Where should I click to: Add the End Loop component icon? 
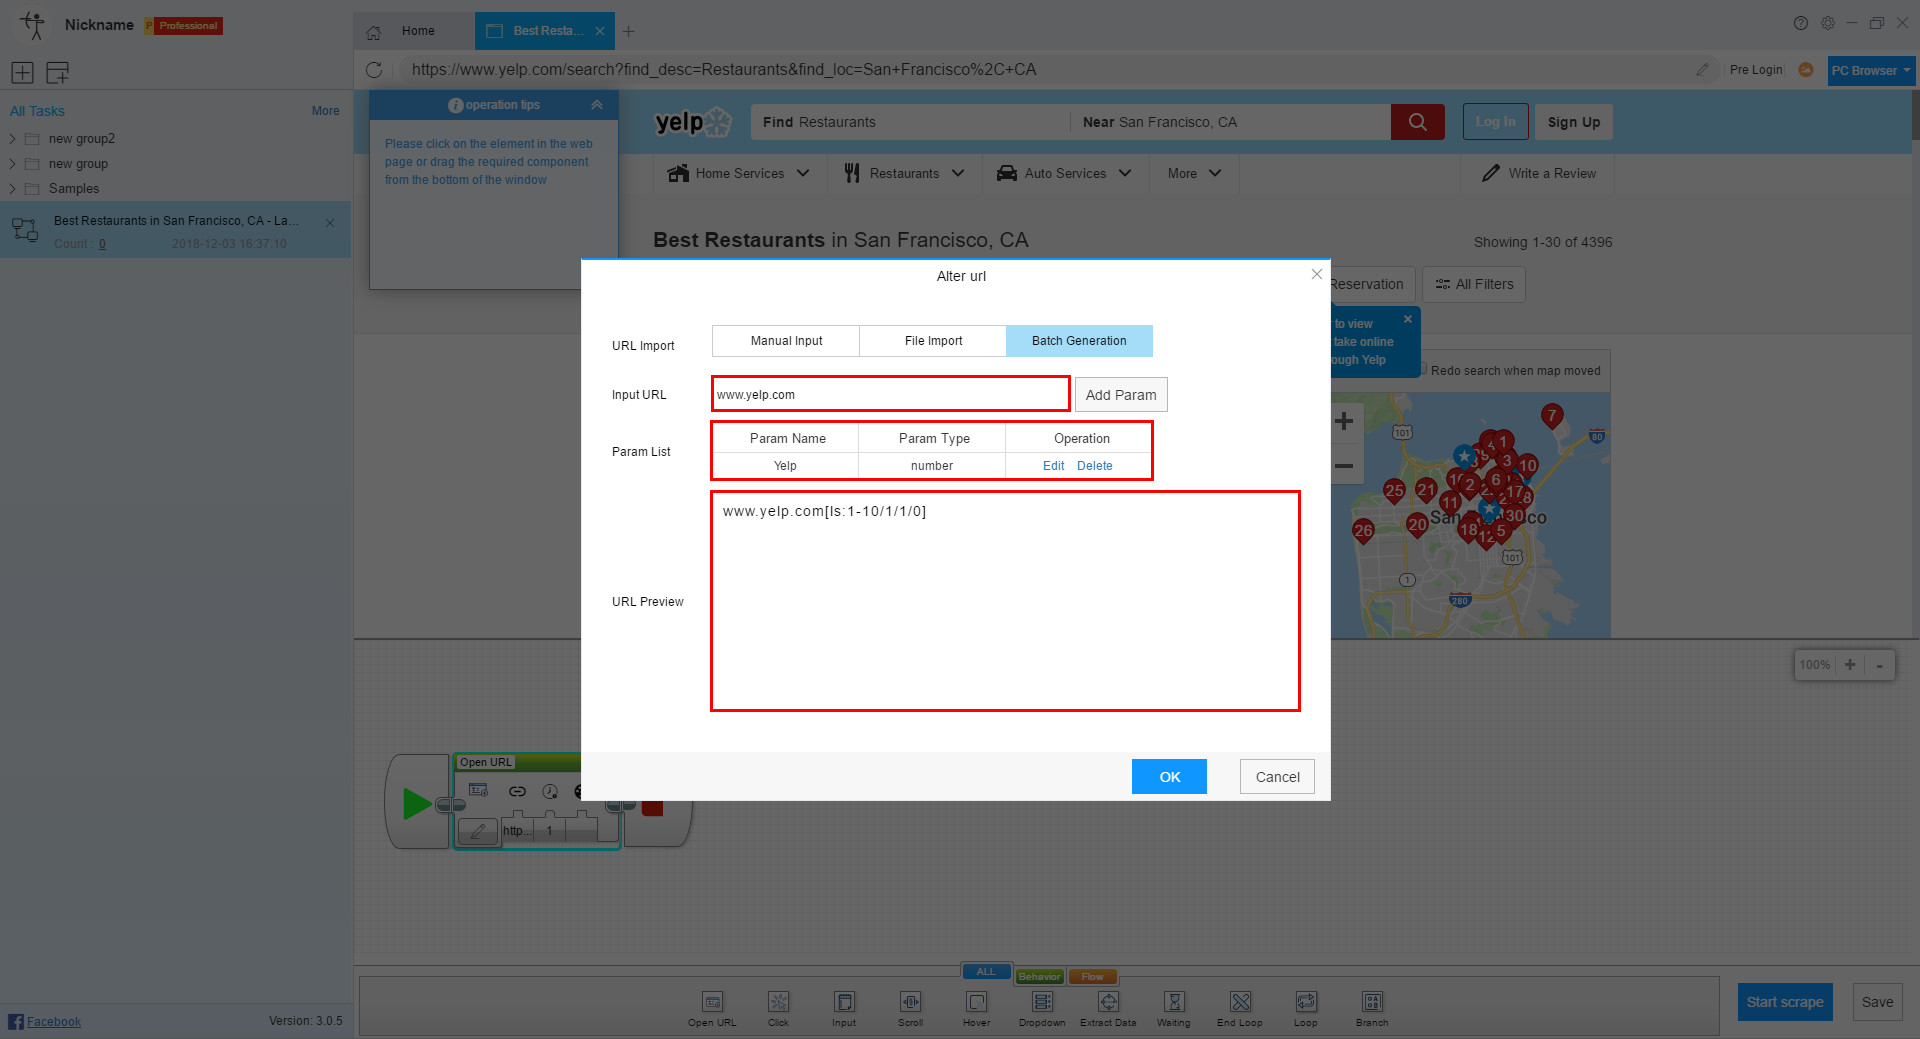click(1240, 1002)
